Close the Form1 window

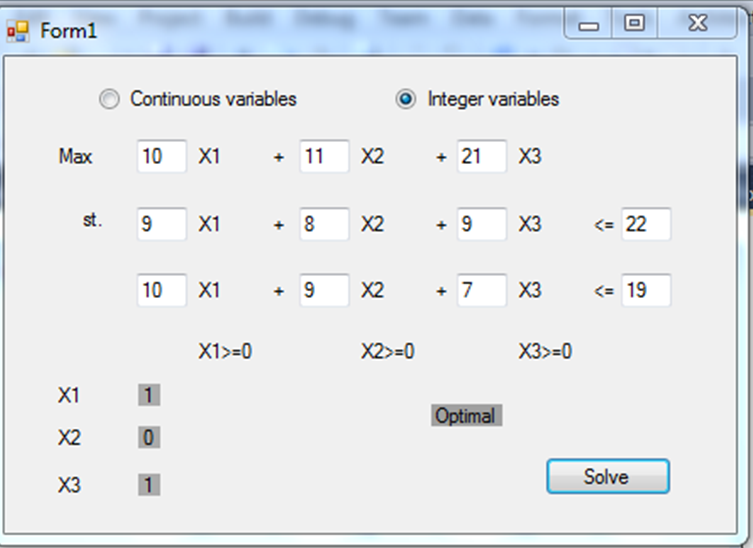(697, 24)
